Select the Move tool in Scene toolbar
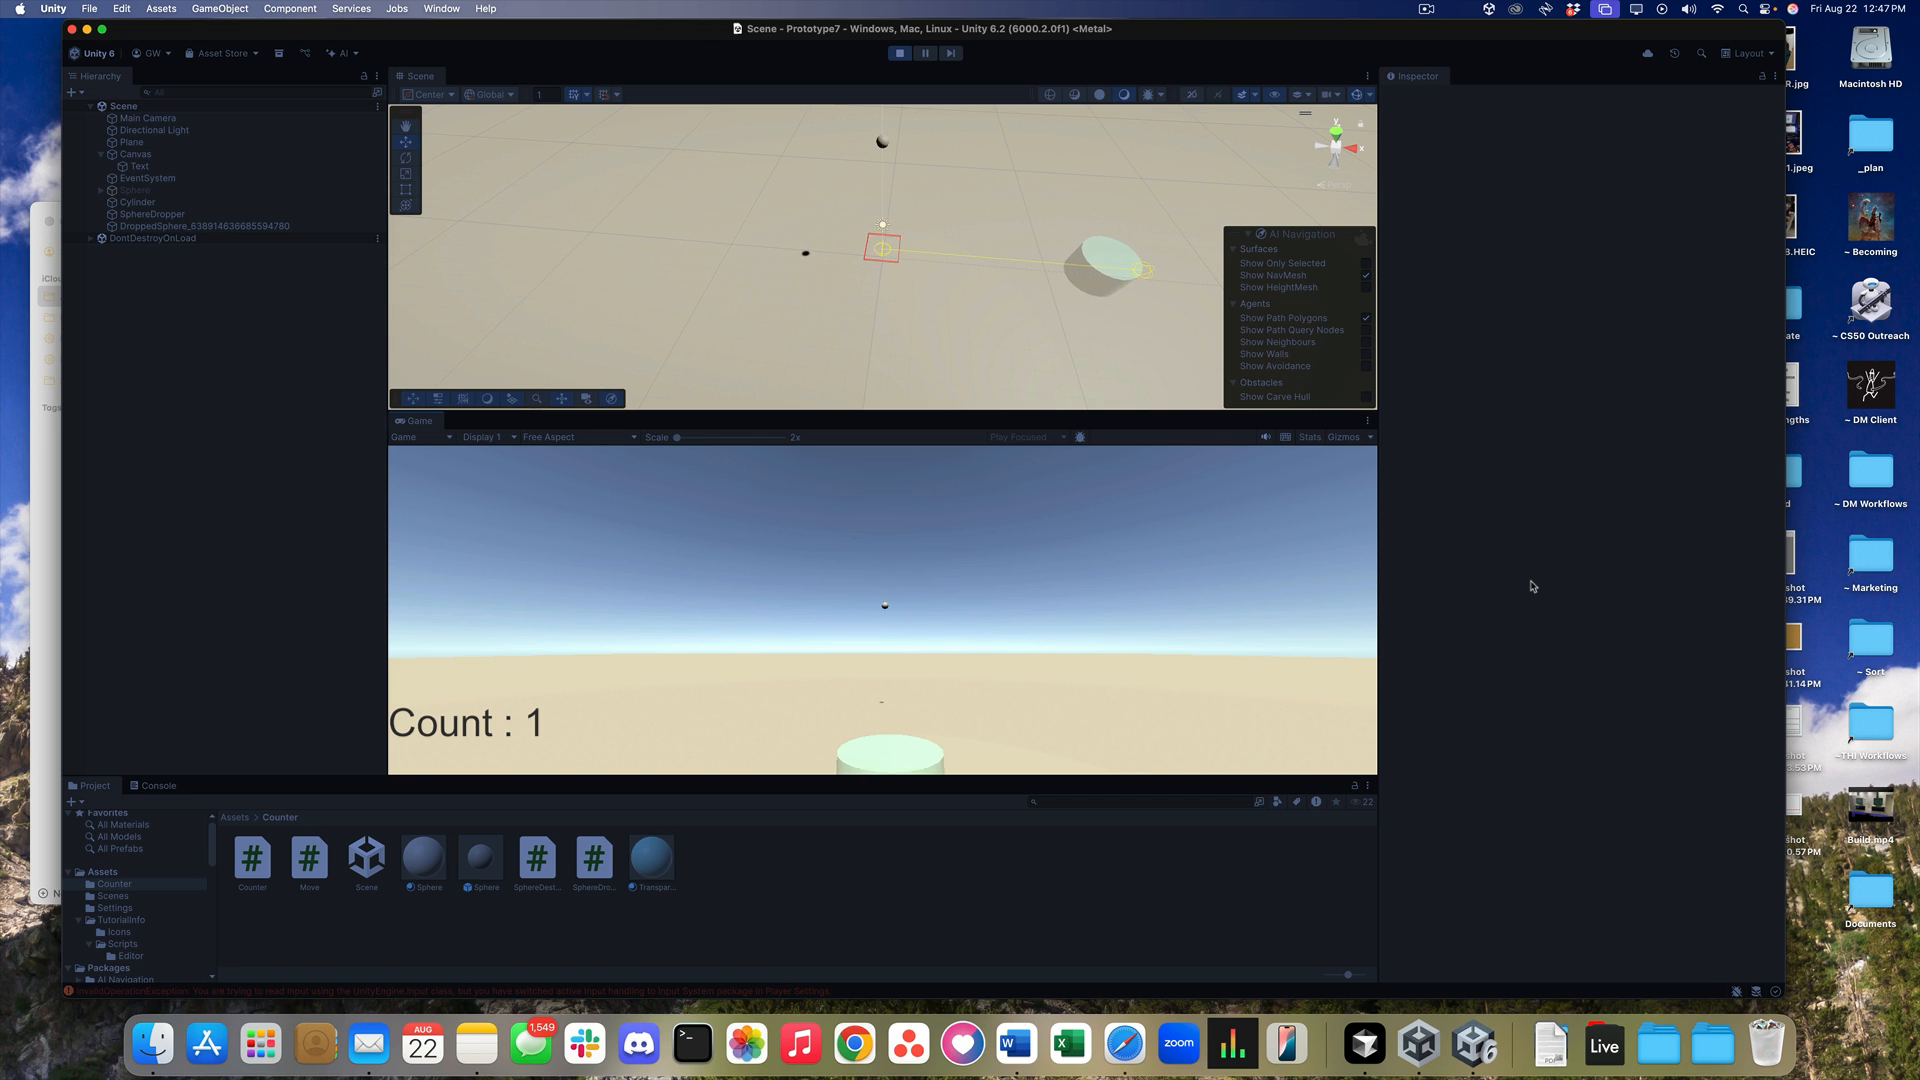This screenshot has height=1080, width=1920. point(405,142)
